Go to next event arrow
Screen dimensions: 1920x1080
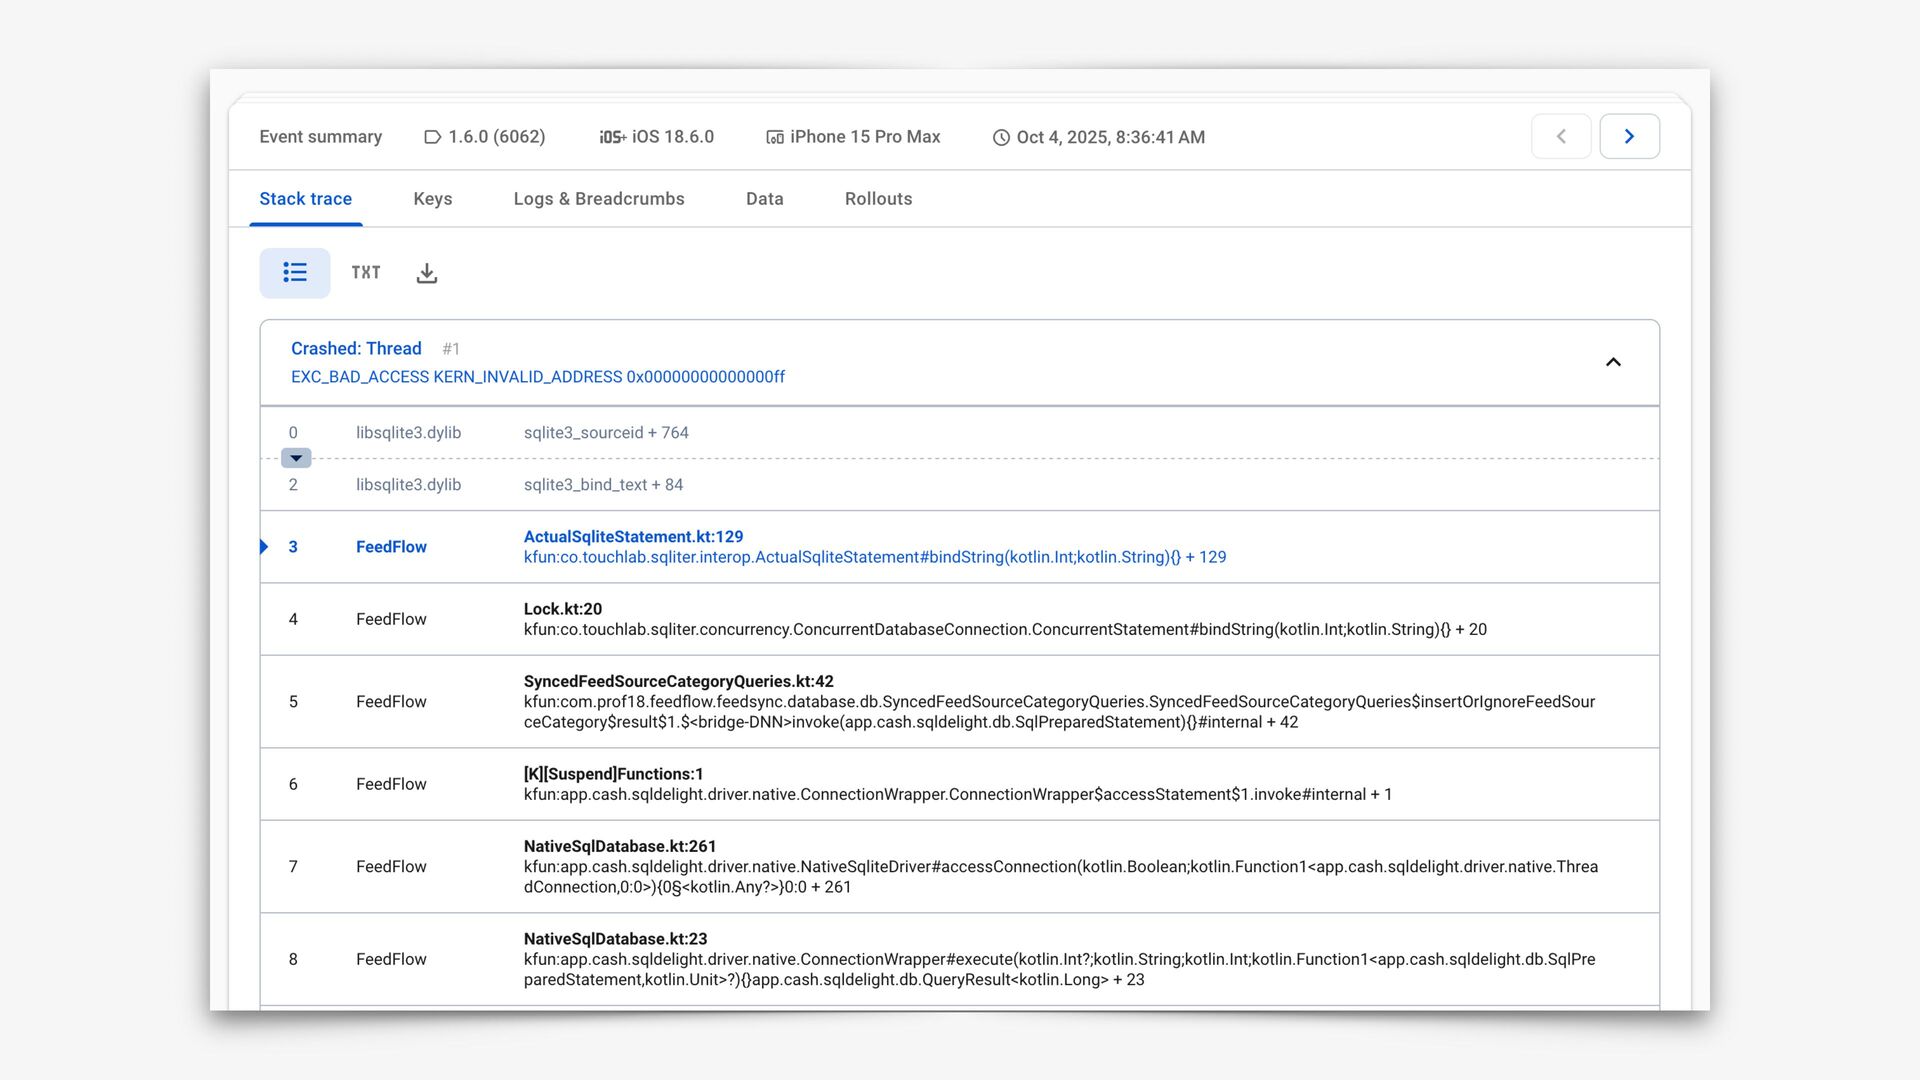tap(1629, 137)
